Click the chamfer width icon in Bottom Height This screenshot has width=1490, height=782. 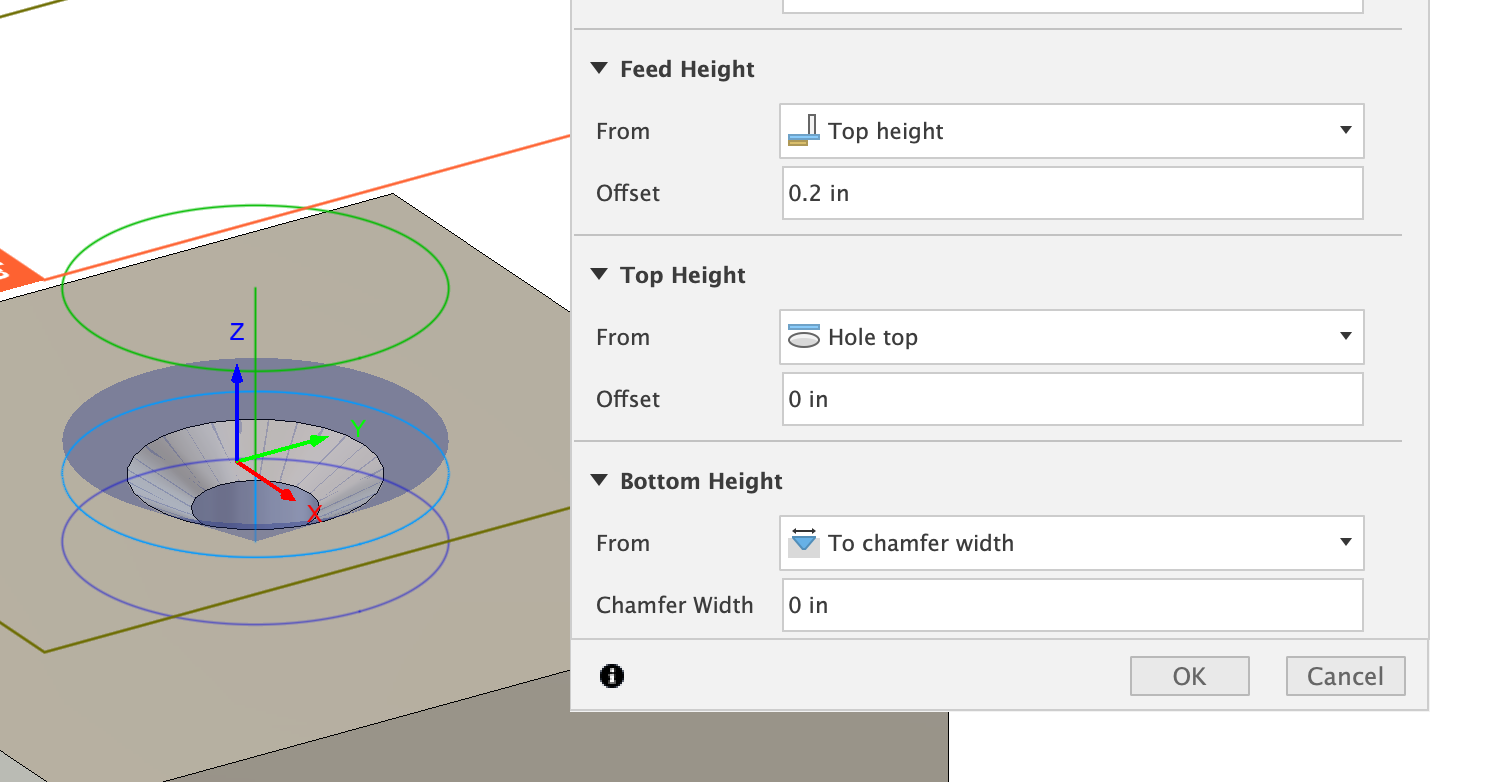802,543
